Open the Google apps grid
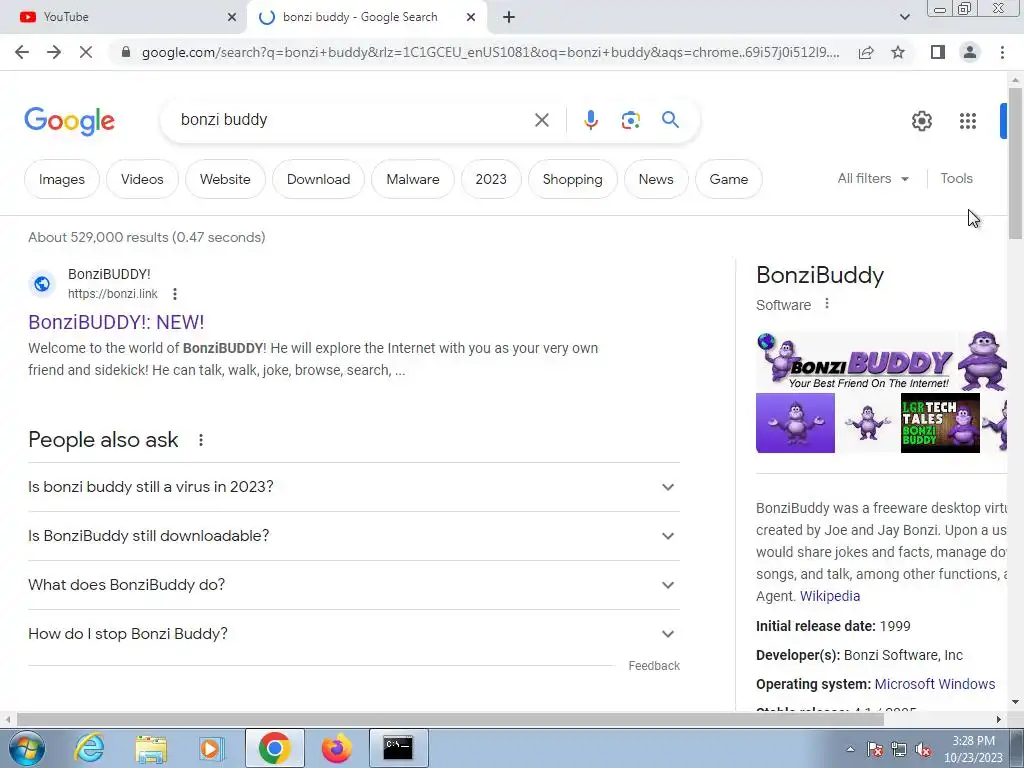The height and width of the screenshot is (768, 1024). coord(967,121)
